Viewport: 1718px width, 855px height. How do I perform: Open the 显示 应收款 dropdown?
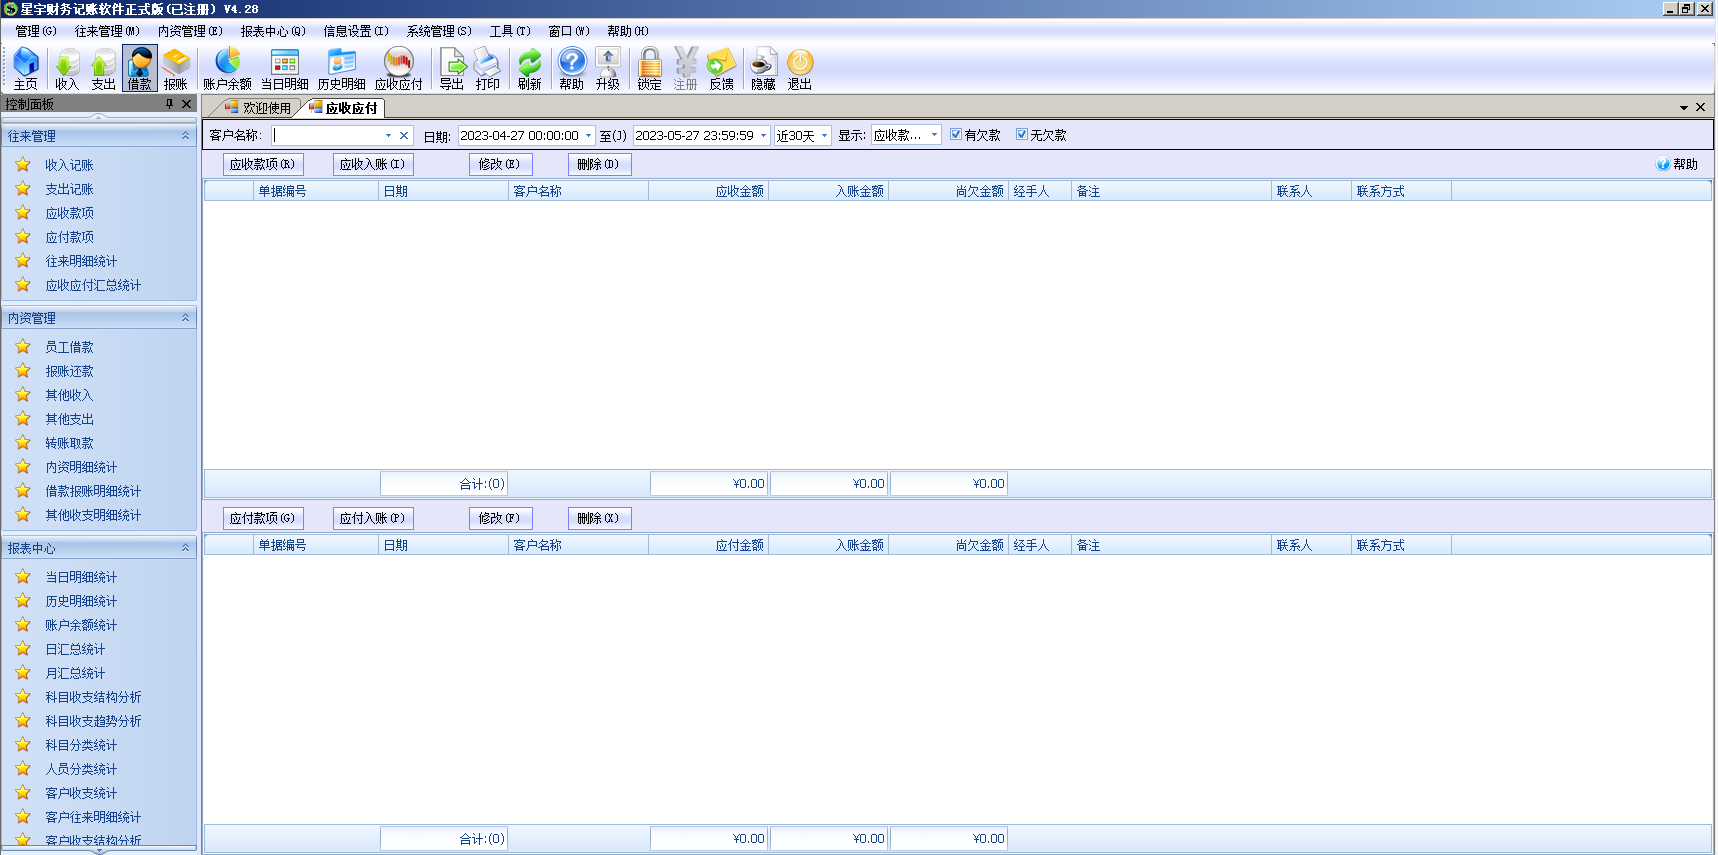tap(935, 135)
